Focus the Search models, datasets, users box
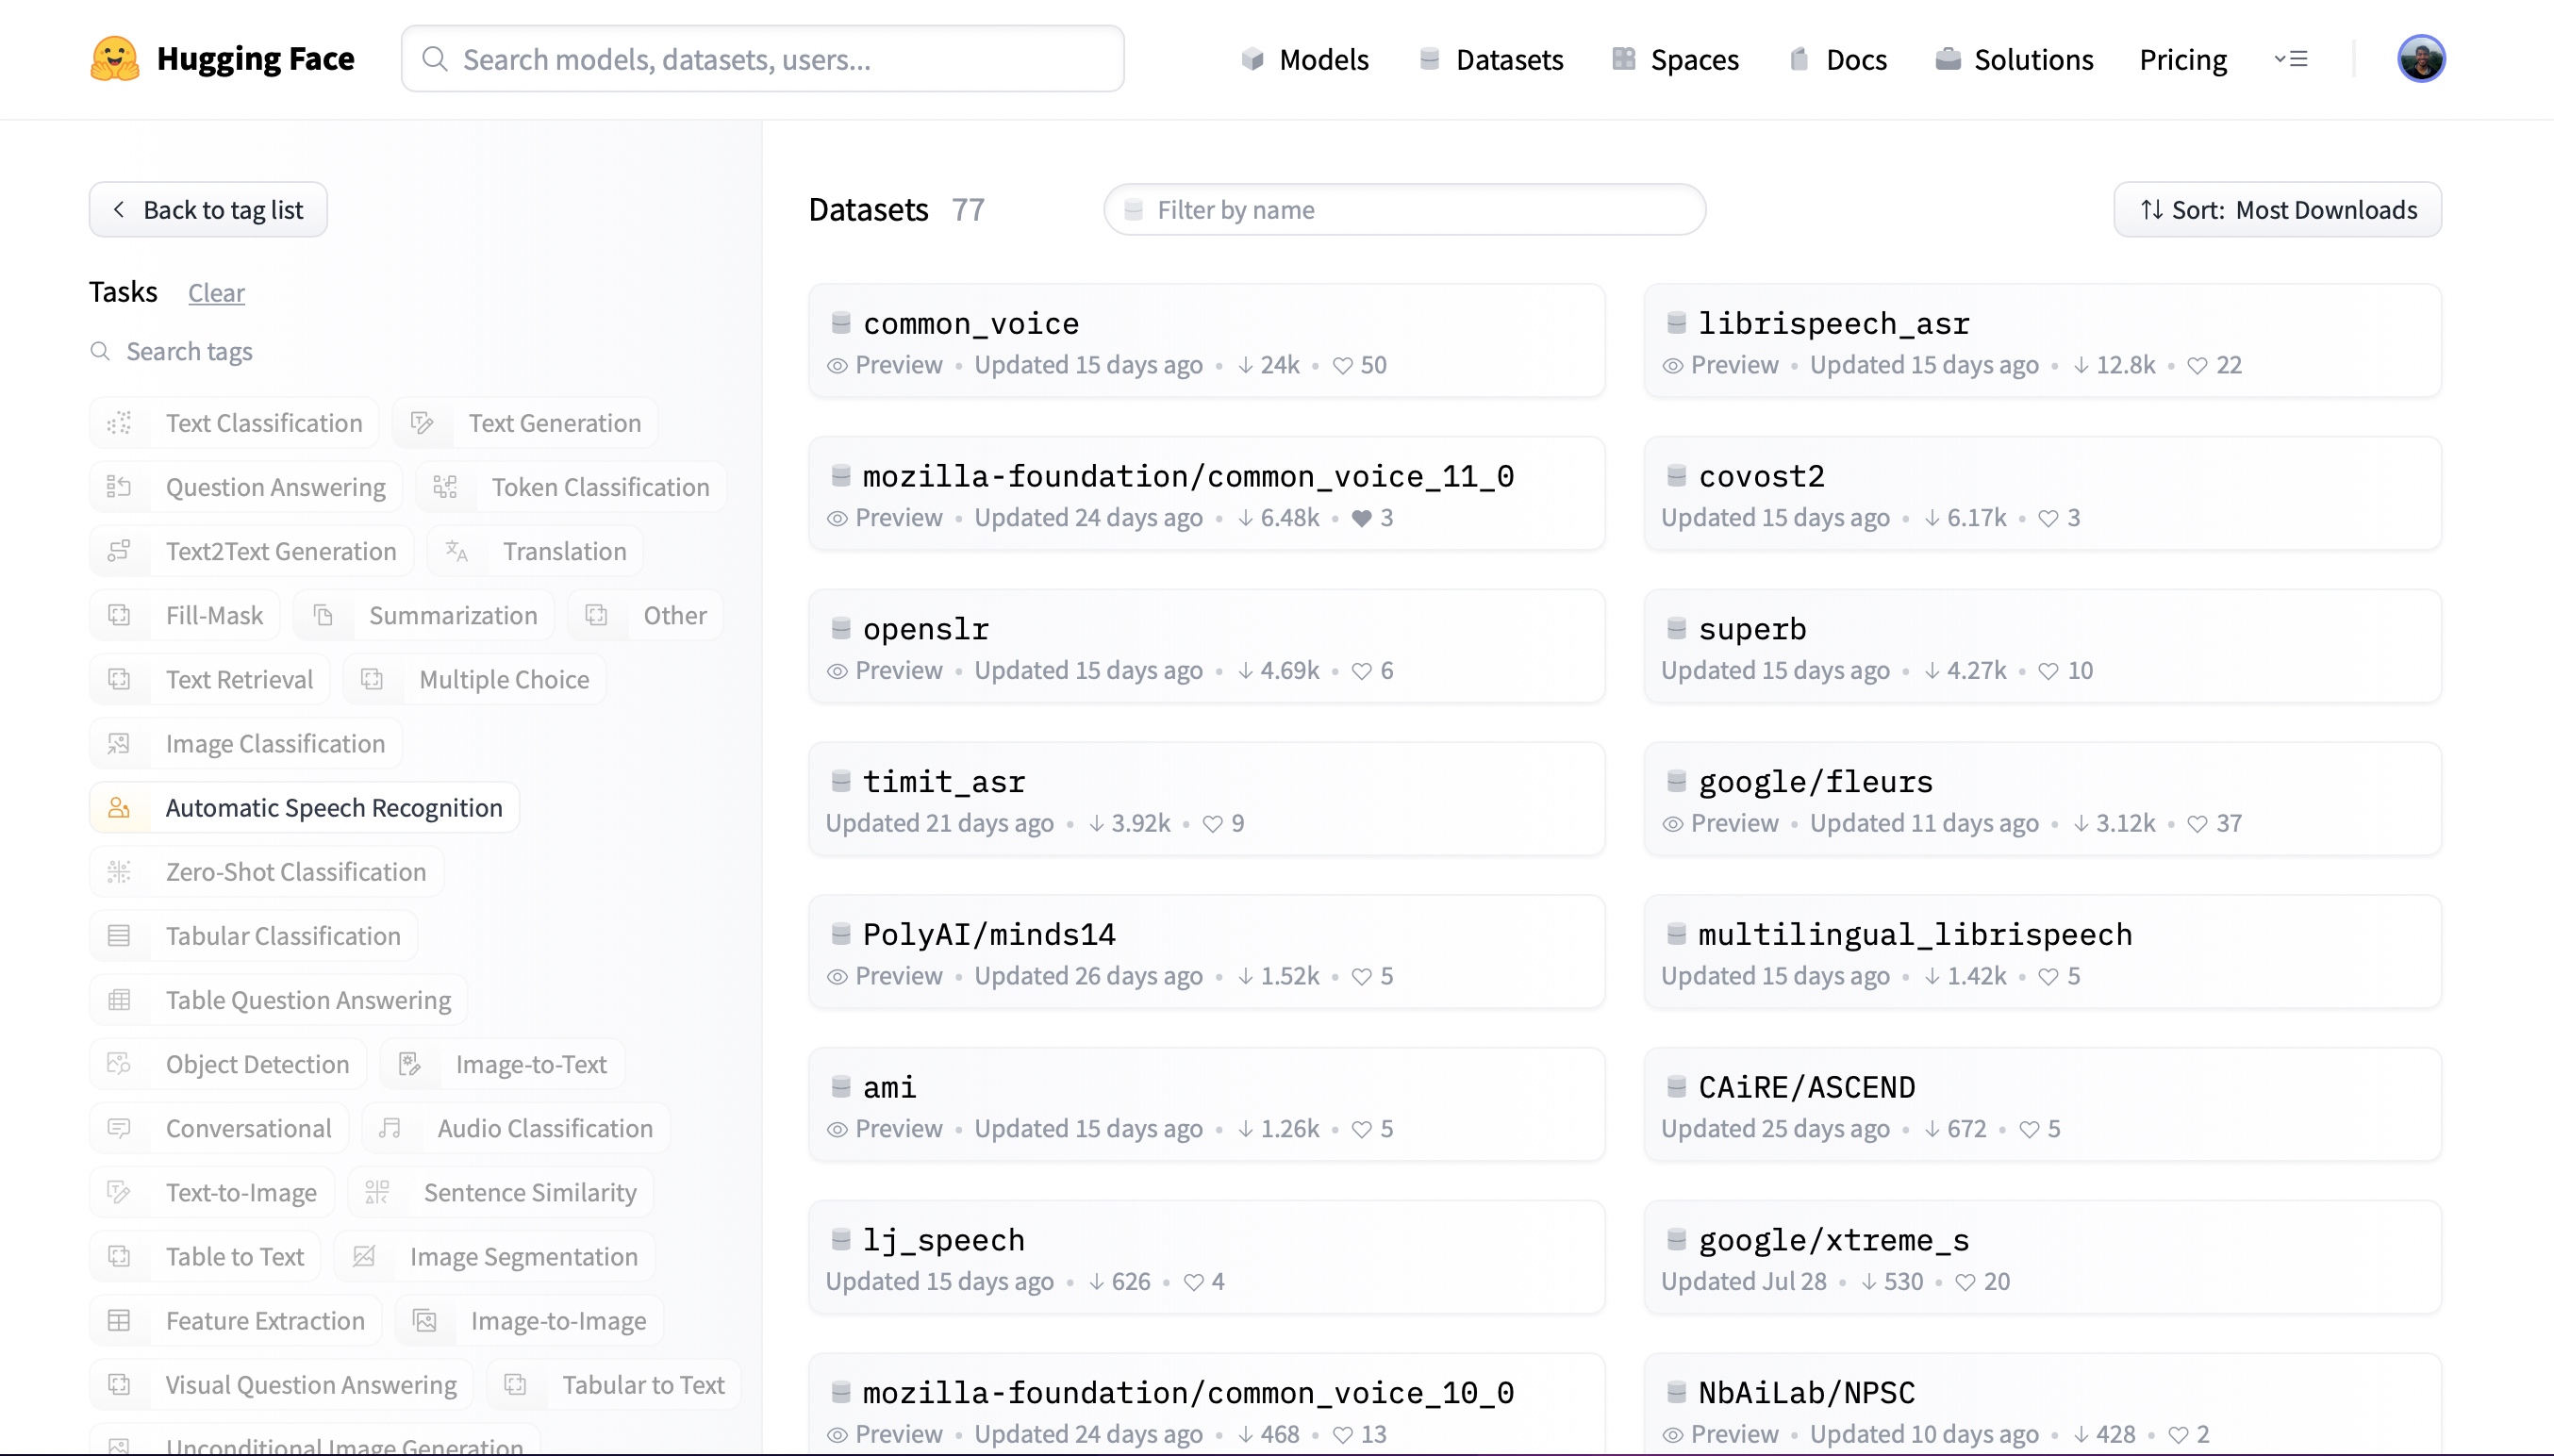The width and height of the screenshot is (2554, 1456). 762,59
